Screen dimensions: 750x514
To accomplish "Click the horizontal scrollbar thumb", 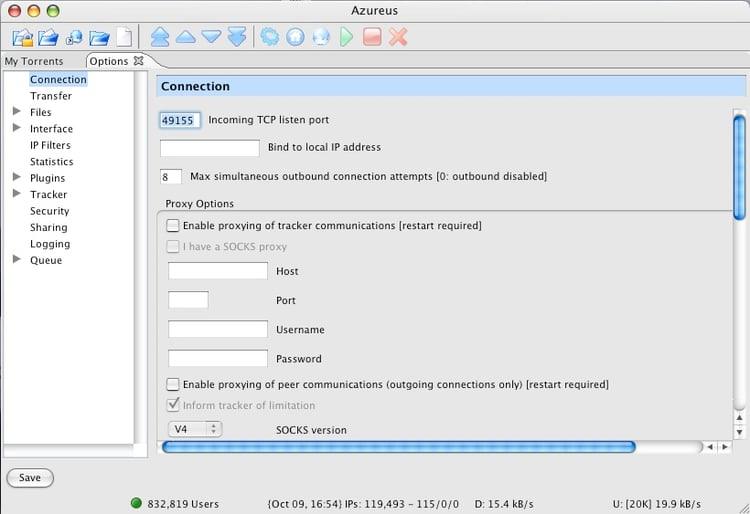I will click(398, 447).
